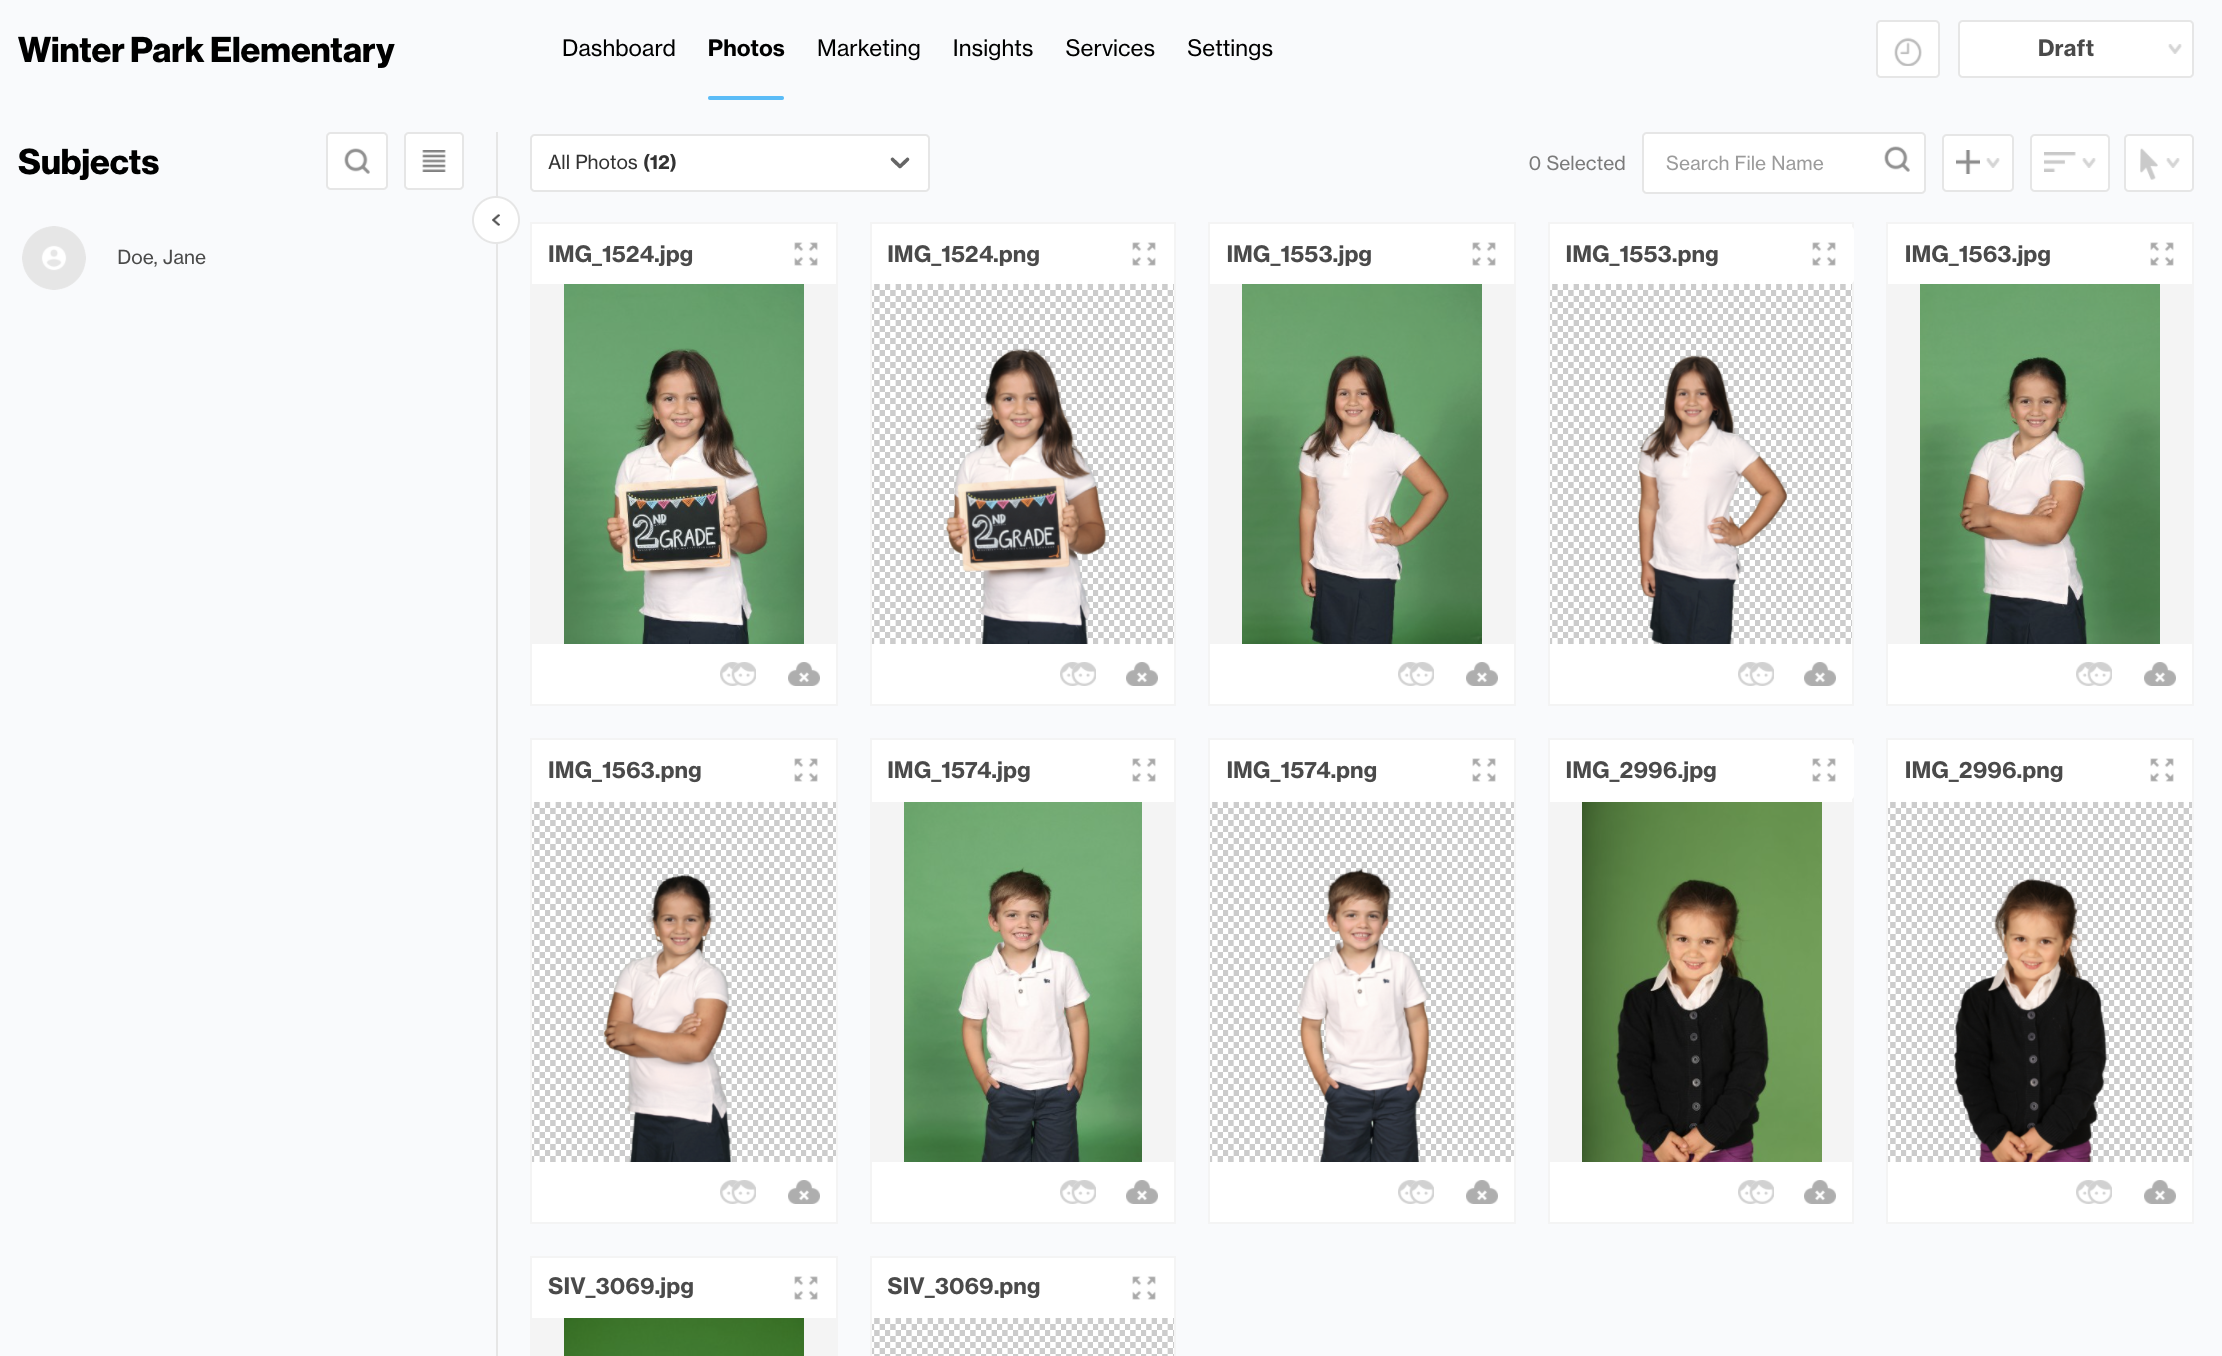Expand IMG_2996.png to fullscreen
This screenshot has height=1356, width=2222.
pos(2161,770)
